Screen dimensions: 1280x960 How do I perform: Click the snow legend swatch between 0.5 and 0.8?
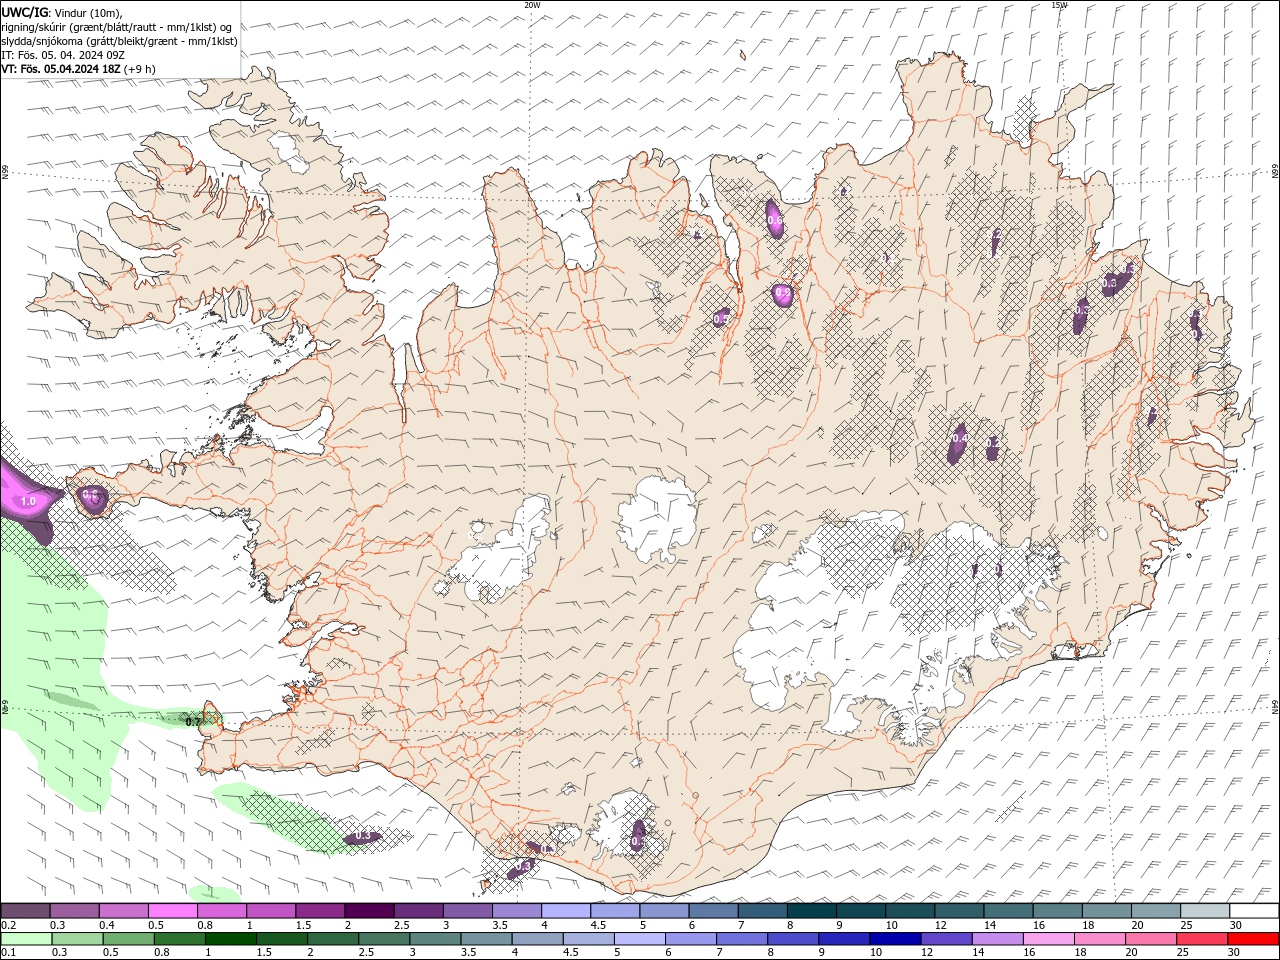click(x=173, y=910)
